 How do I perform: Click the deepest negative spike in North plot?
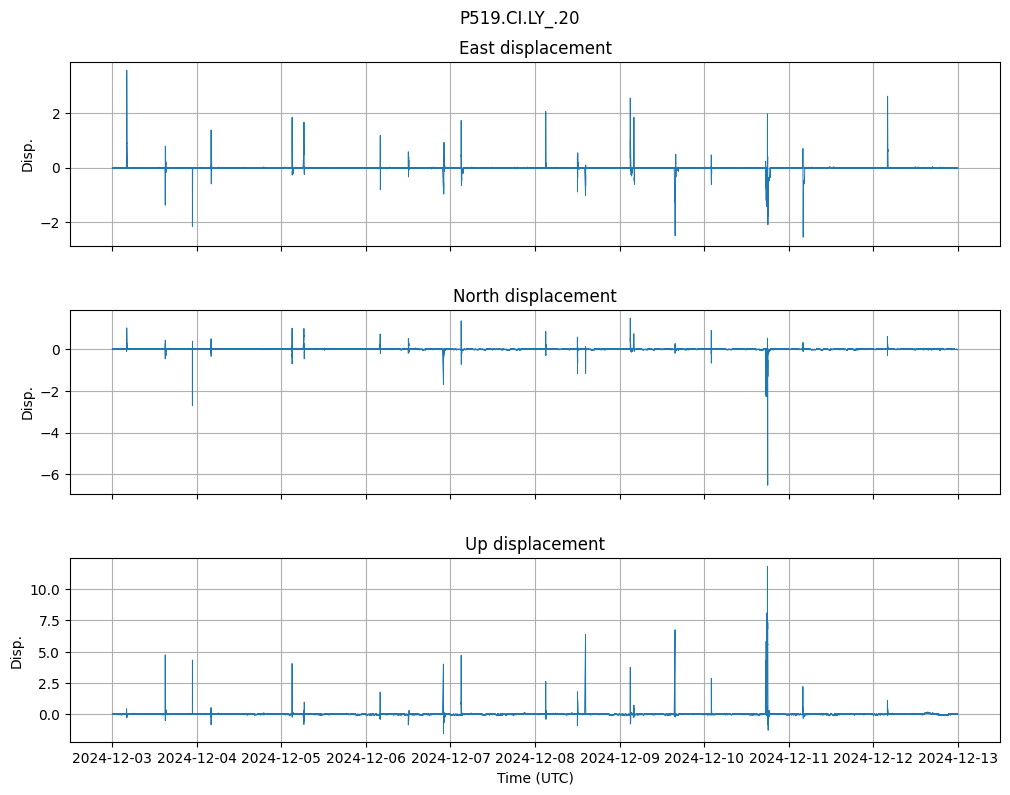coord(768,484)
